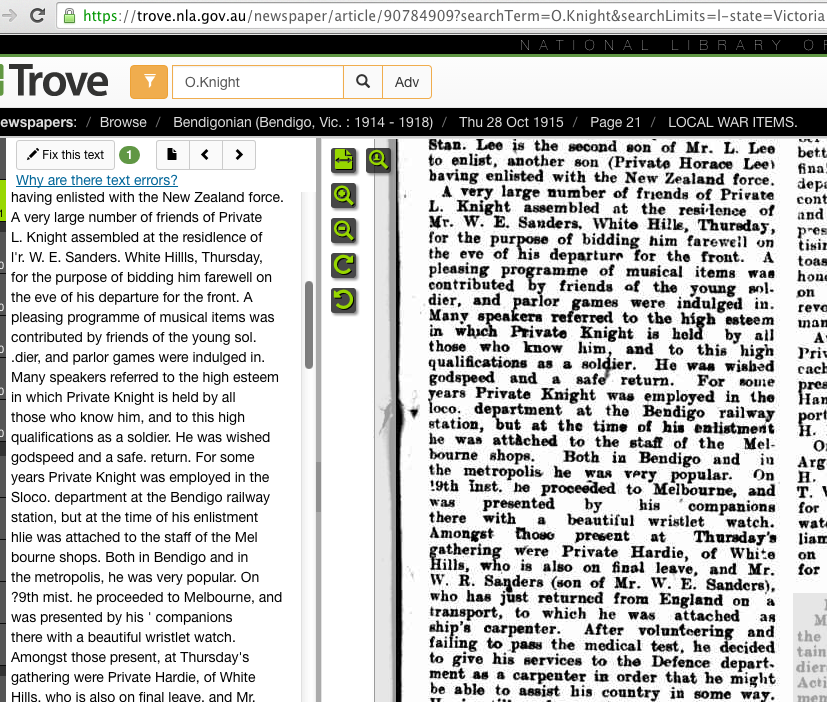Click 'Newspapers:' label in the breadcrumb bar

tap(39, 122)
